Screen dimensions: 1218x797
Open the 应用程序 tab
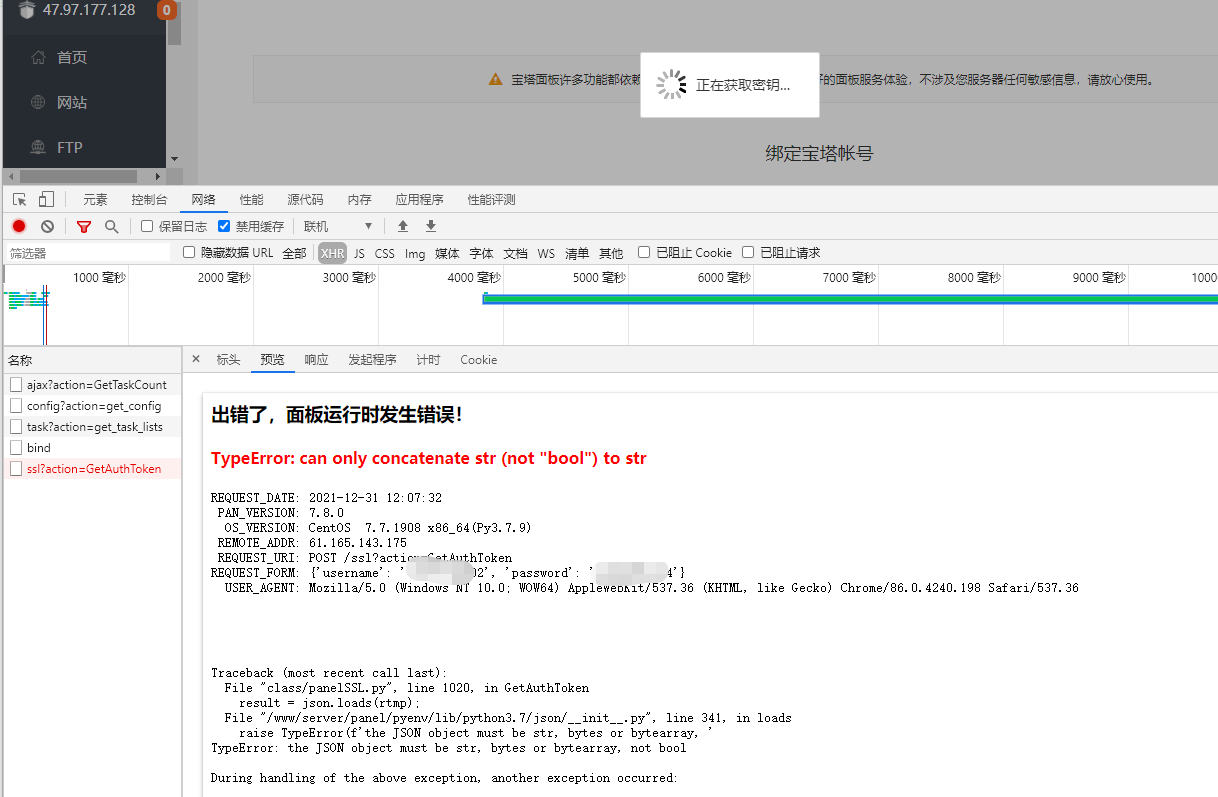[x=419, y=200]
